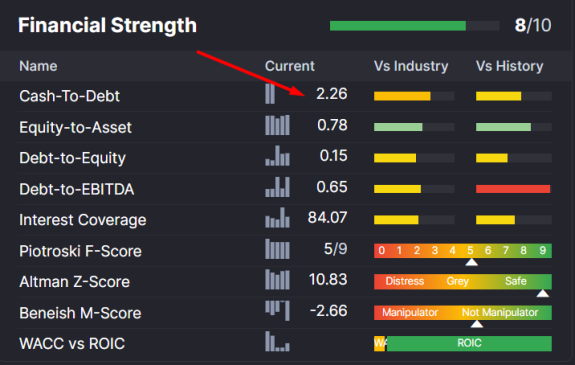Open the Altman Z-Score sparkline icon
The height and width of the screenshot is (365, 575).
coord(277,280)
